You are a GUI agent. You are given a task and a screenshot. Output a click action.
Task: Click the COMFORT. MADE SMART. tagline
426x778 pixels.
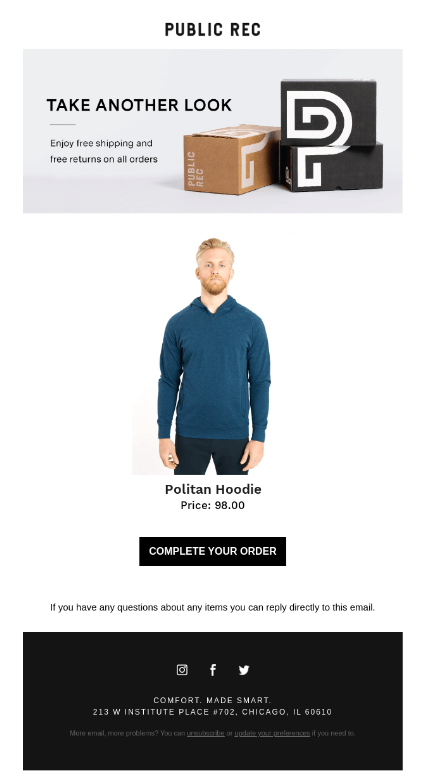coord(213,700)
